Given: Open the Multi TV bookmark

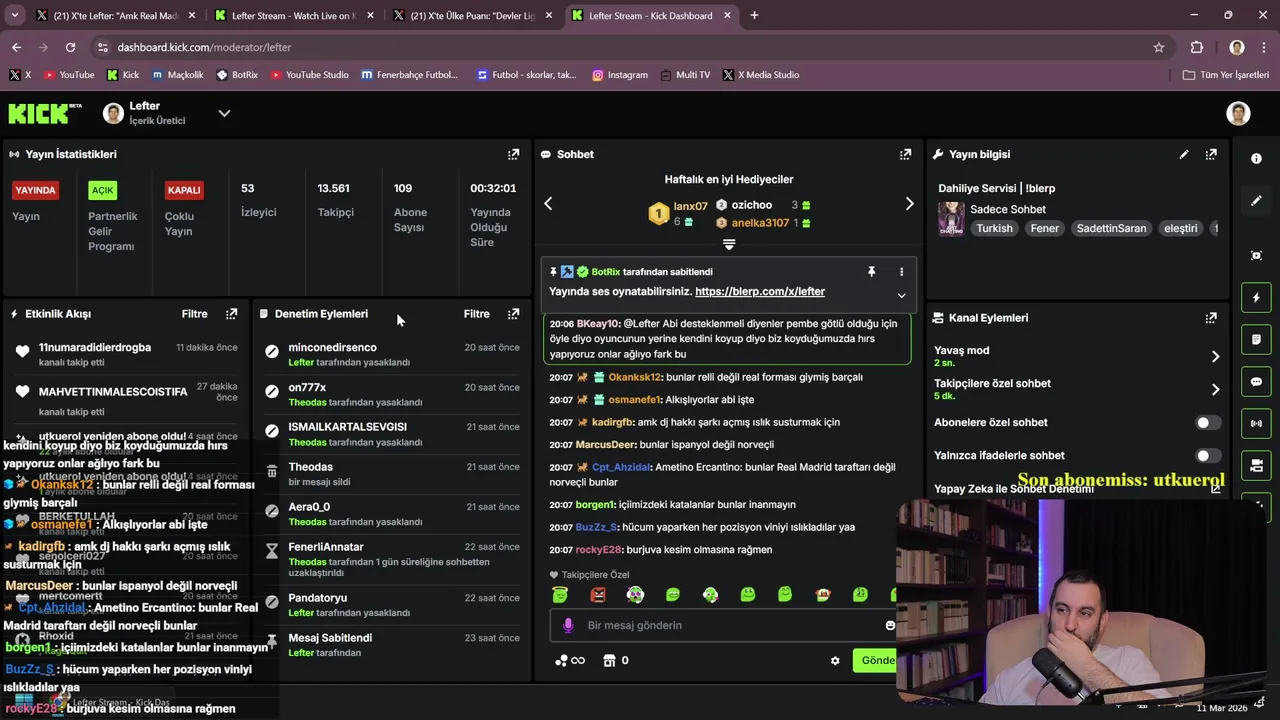Looking at the screenshot, I should [683, 75].
